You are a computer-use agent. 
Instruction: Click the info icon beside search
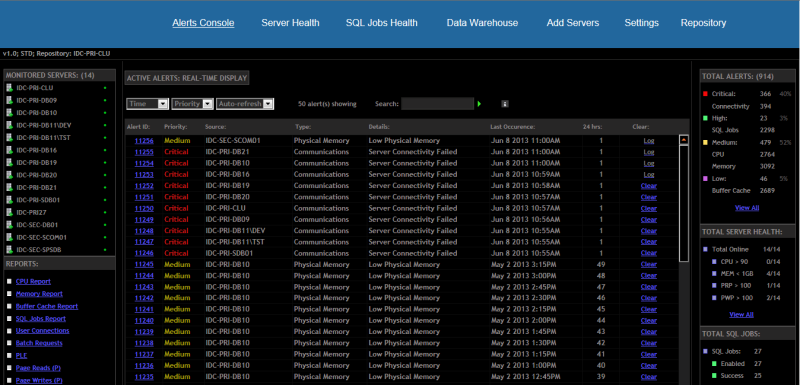coord(505,104)
